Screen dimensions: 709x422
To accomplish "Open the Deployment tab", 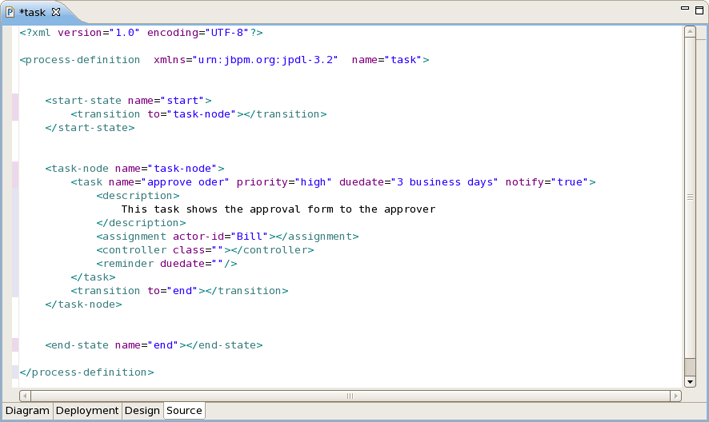I will pos(87,411).
